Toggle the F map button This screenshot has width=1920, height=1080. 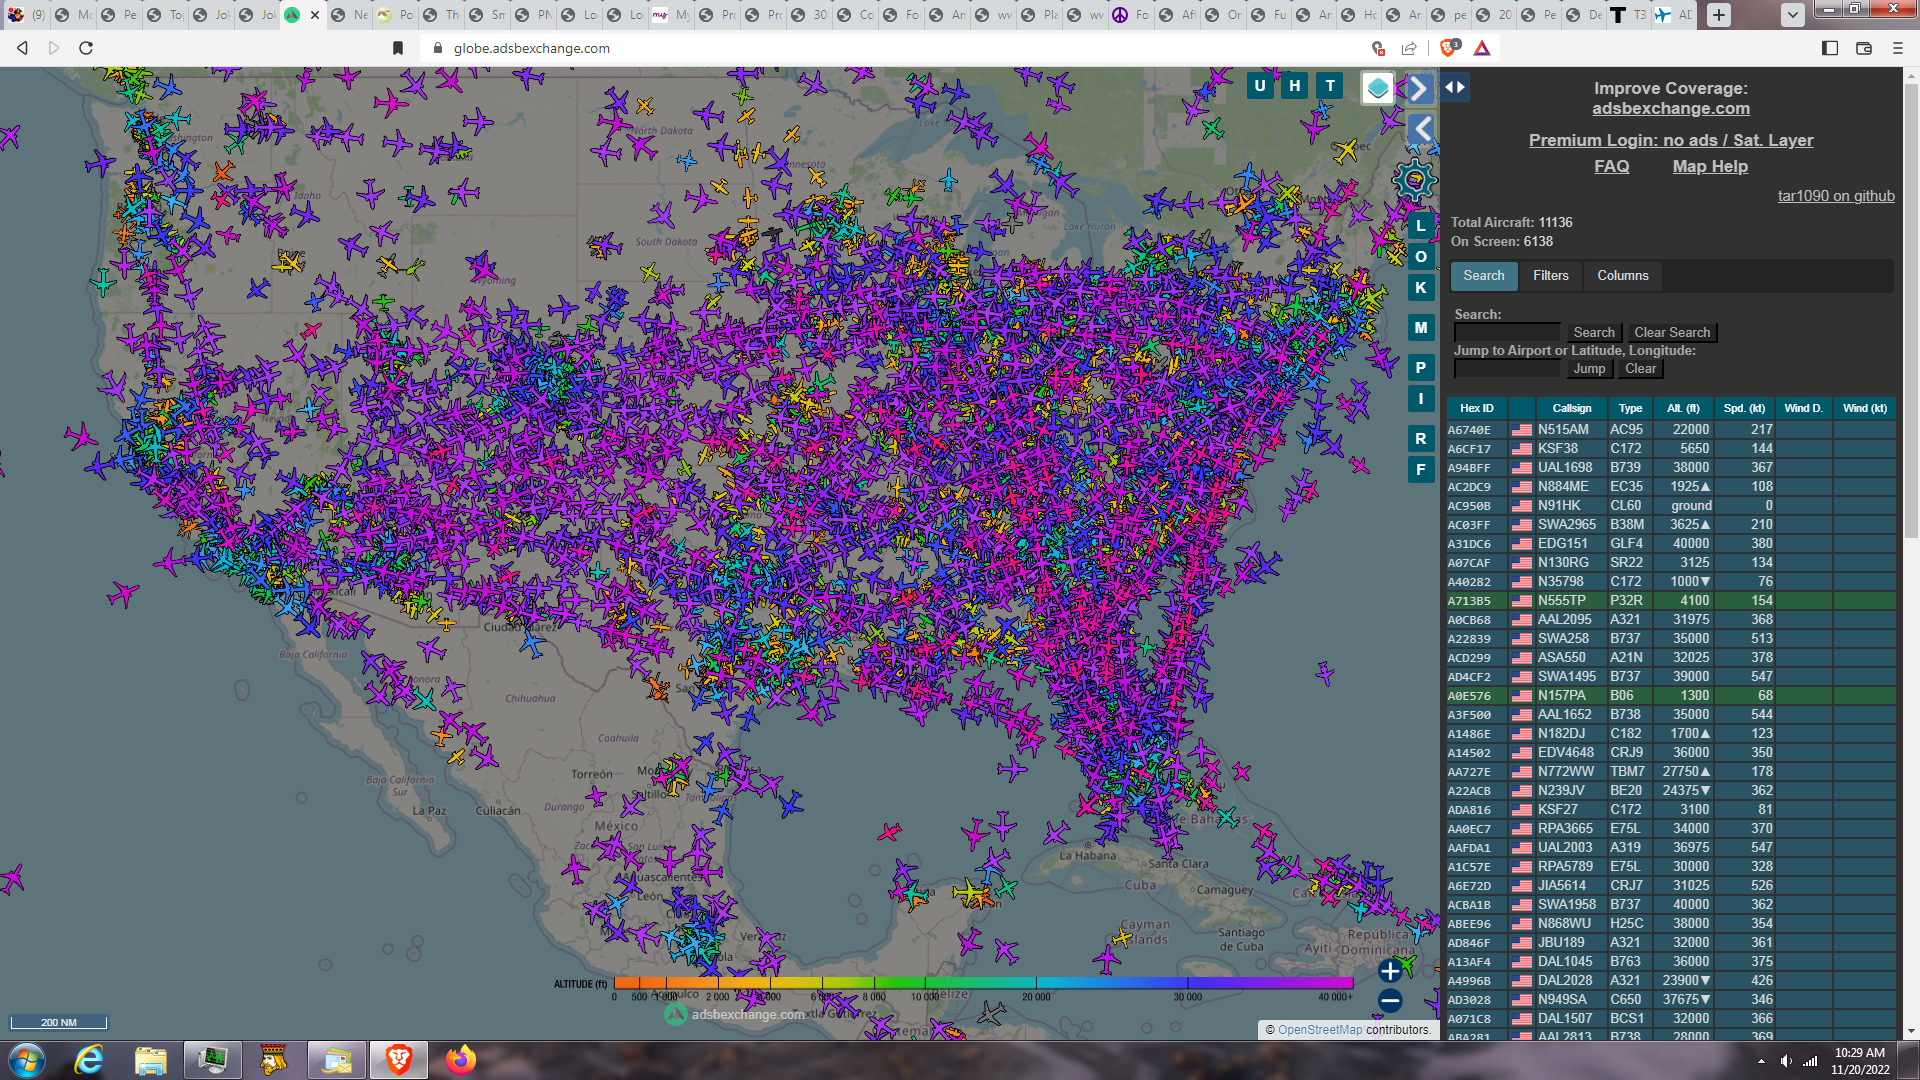pos(1421,470)
